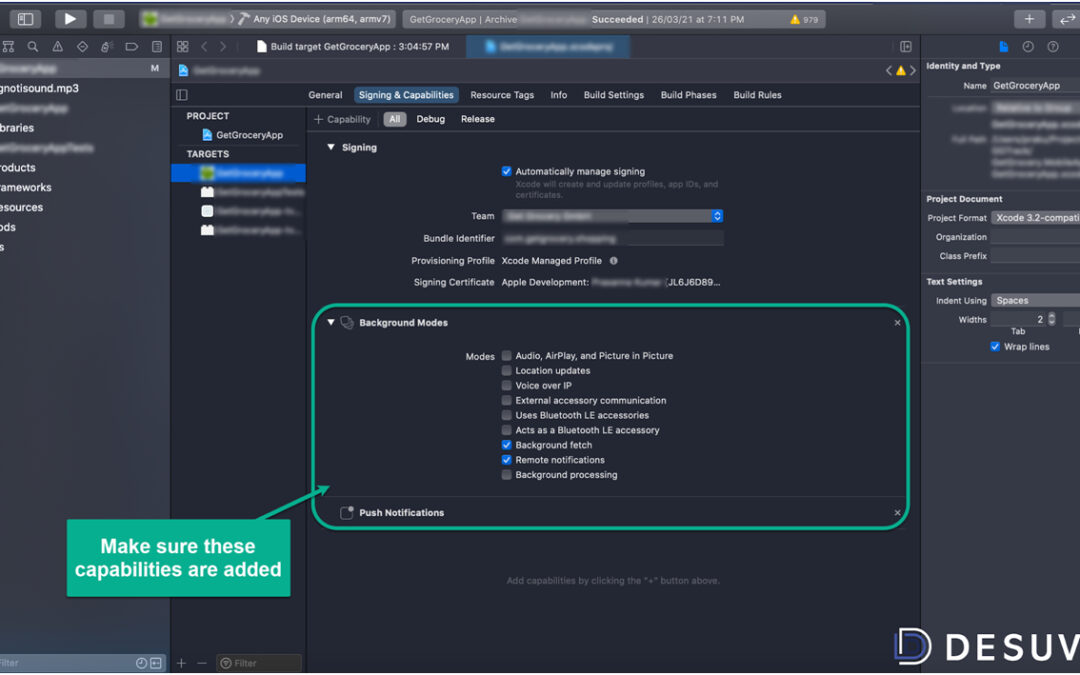
Task: Open the Indent Using dropdown
Action: point(1036,300)
